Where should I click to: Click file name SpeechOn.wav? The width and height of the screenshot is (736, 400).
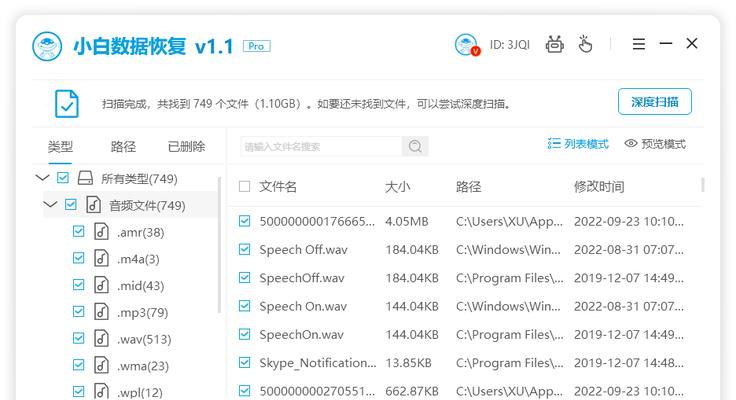tap(301, 334)
